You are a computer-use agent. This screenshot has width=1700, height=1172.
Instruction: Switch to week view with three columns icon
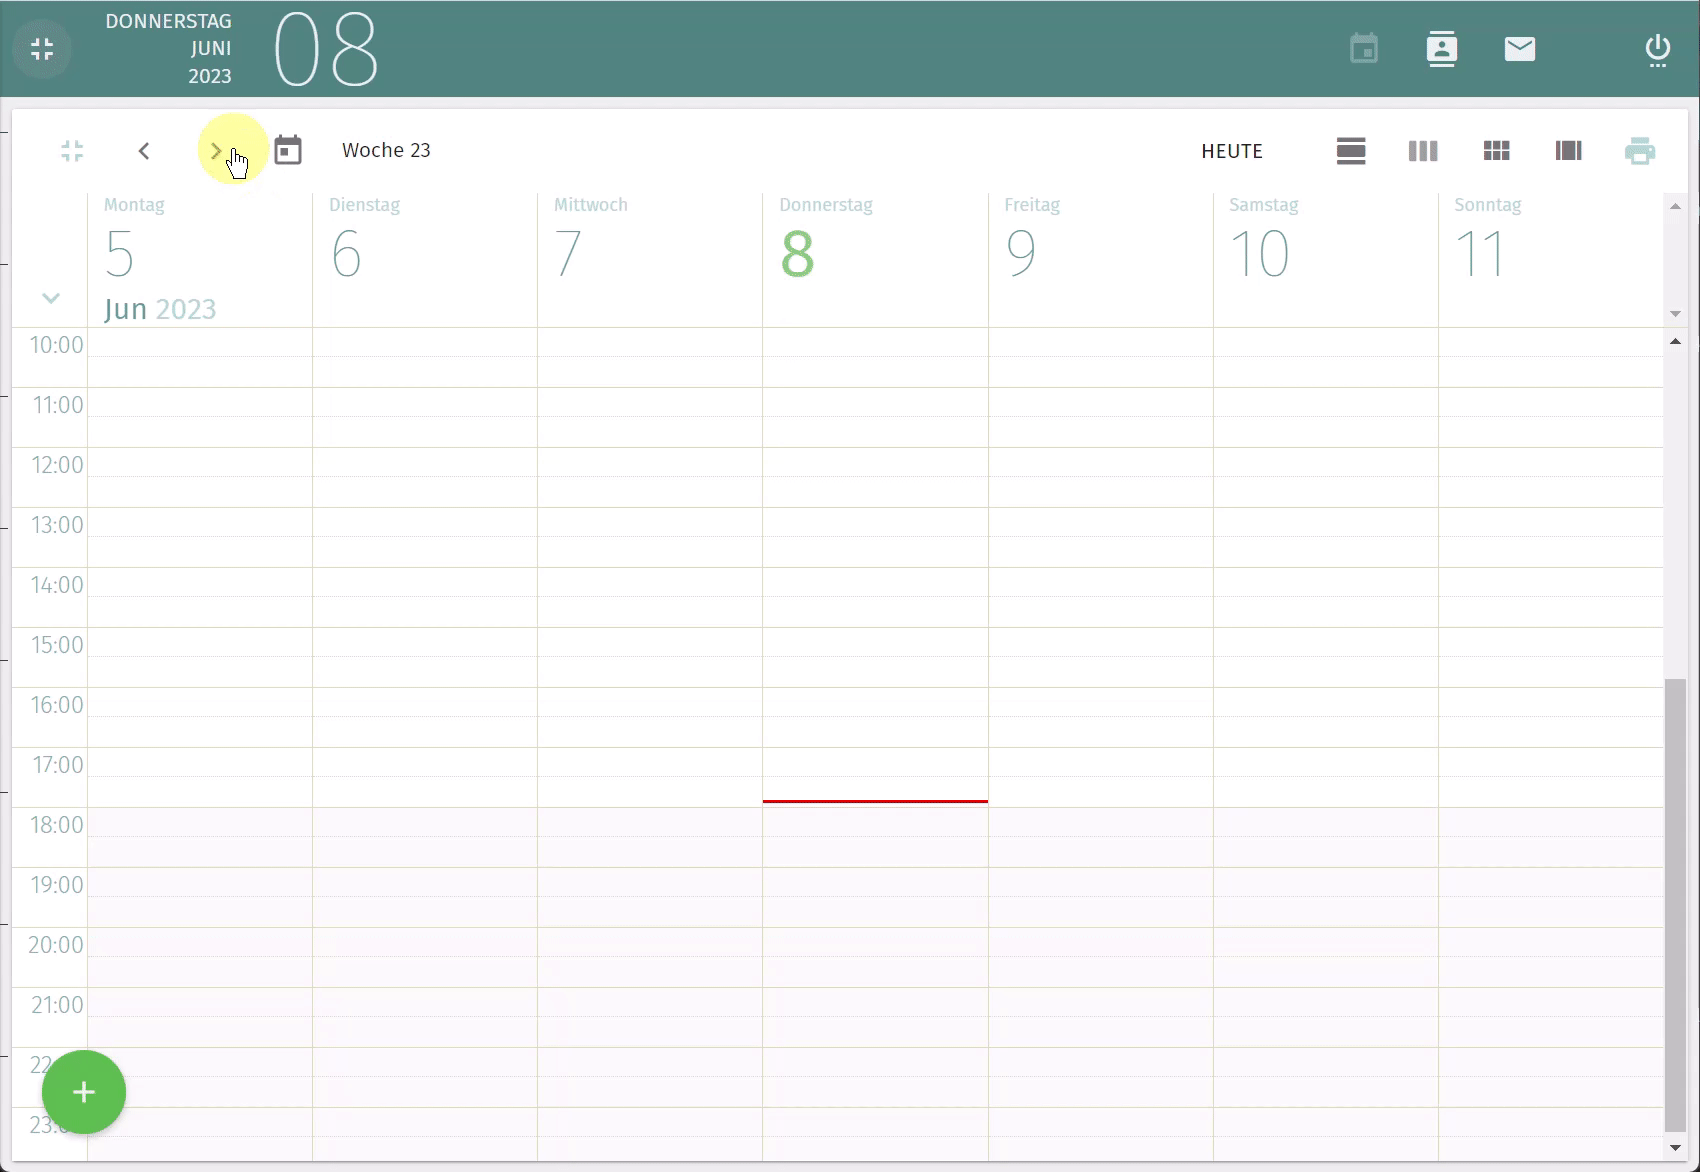click(1422, 151)
